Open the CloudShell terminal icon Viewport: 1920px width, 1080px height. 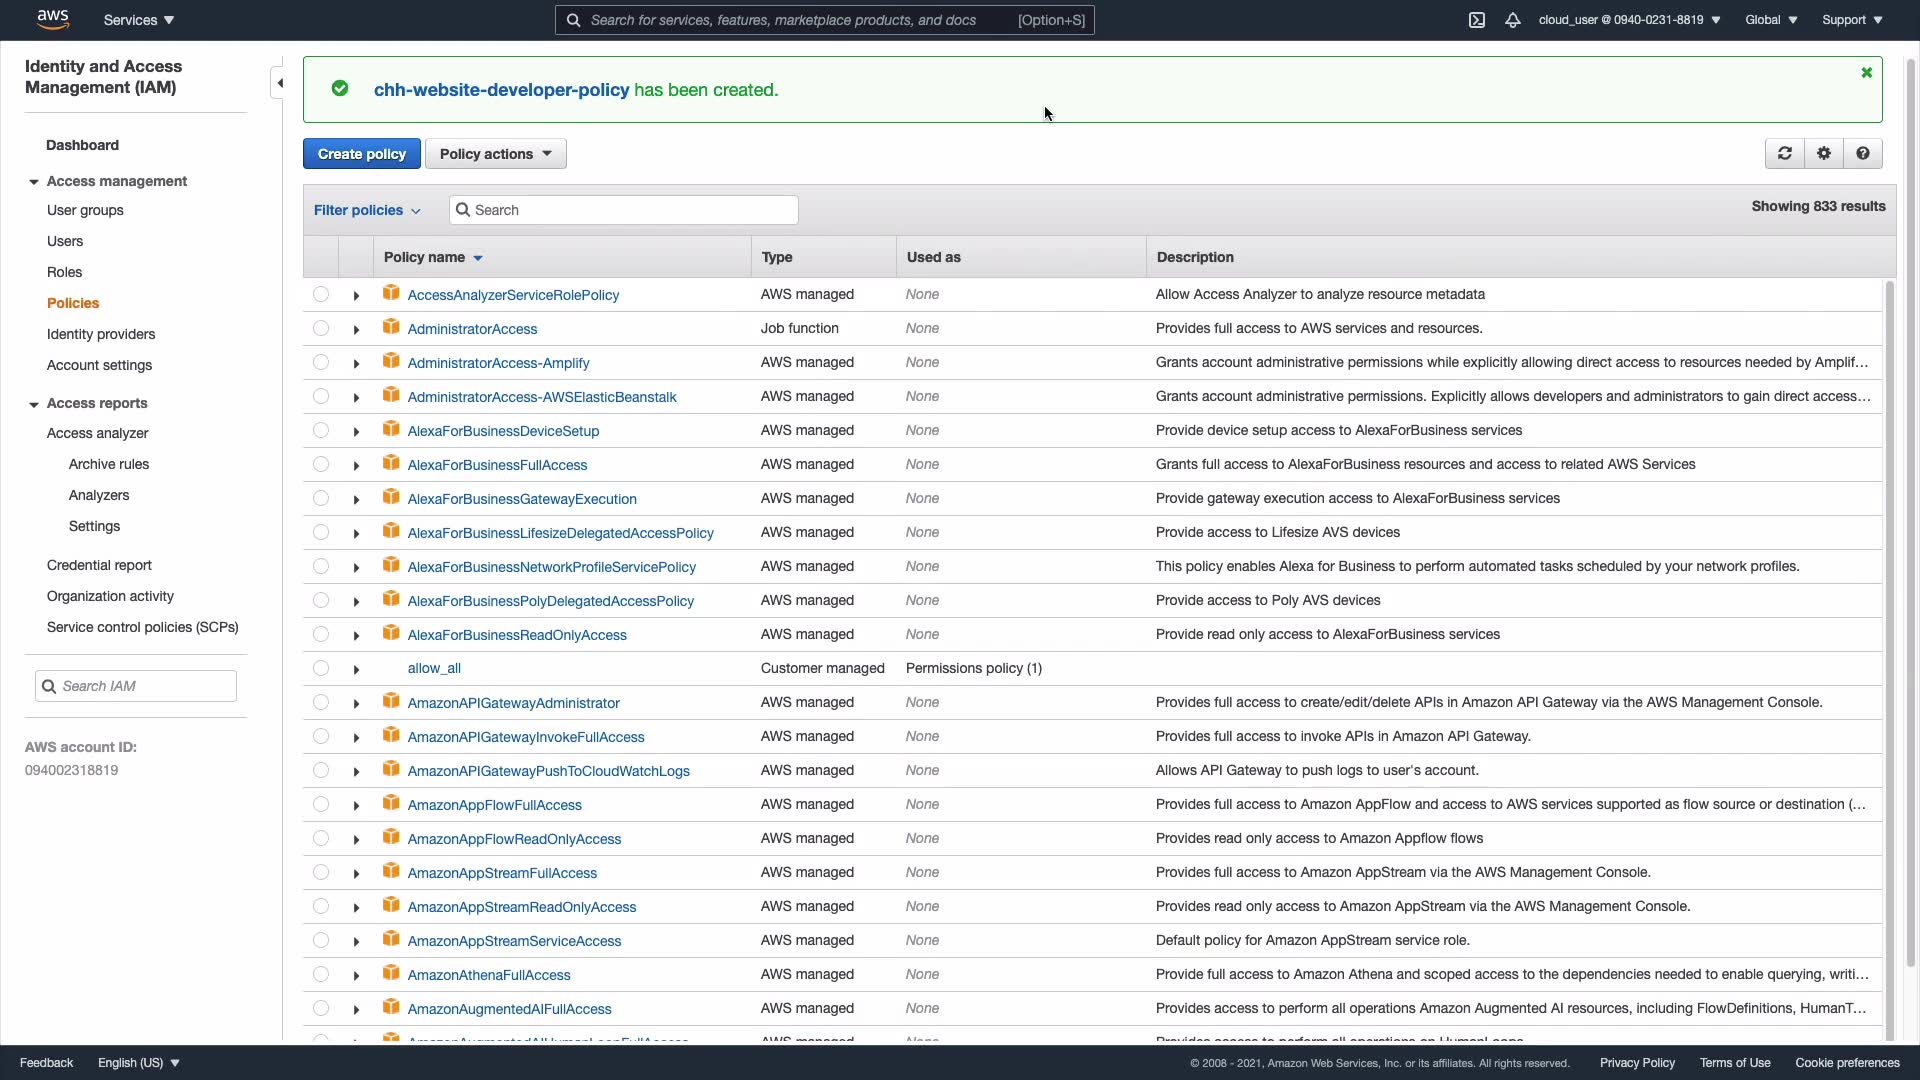click(x=1477, y=20)
